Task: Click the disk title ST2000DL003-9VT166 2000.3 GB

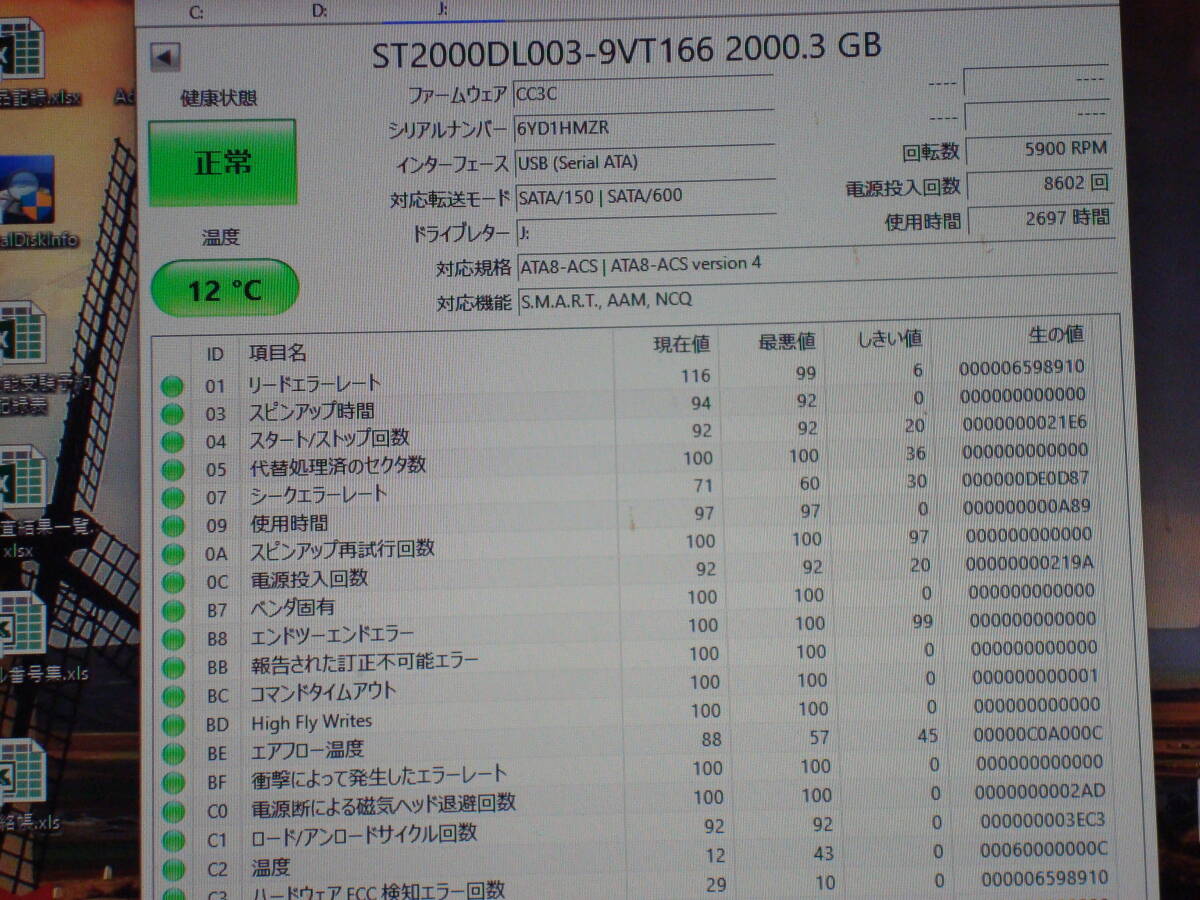Action: point(627,51)
